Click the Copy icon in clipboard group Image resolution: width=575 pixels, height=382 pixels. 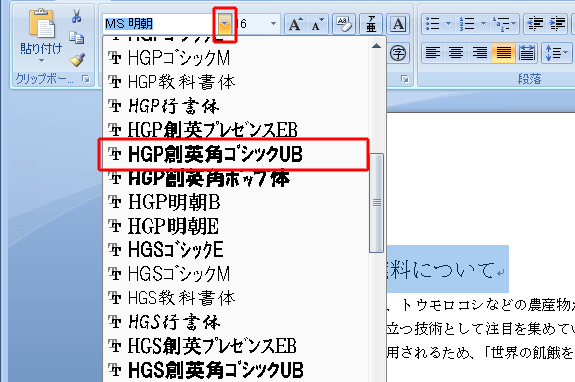pyautogui.click(x=77, y=38)
